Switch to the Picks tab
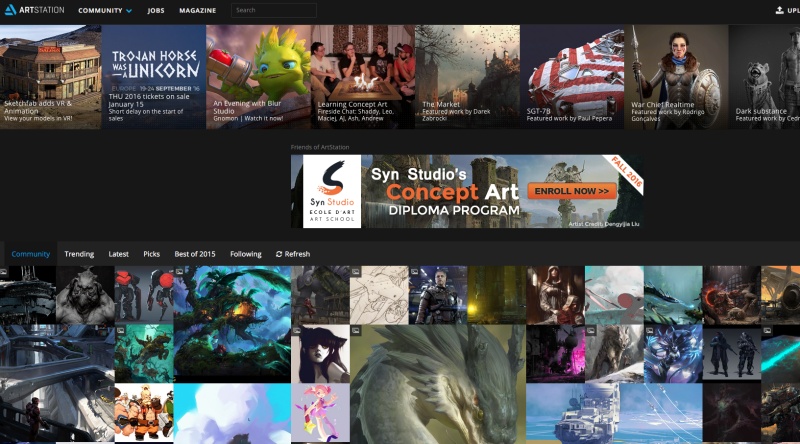The width and height of the screenshot is (800, 444). [152, 254]
